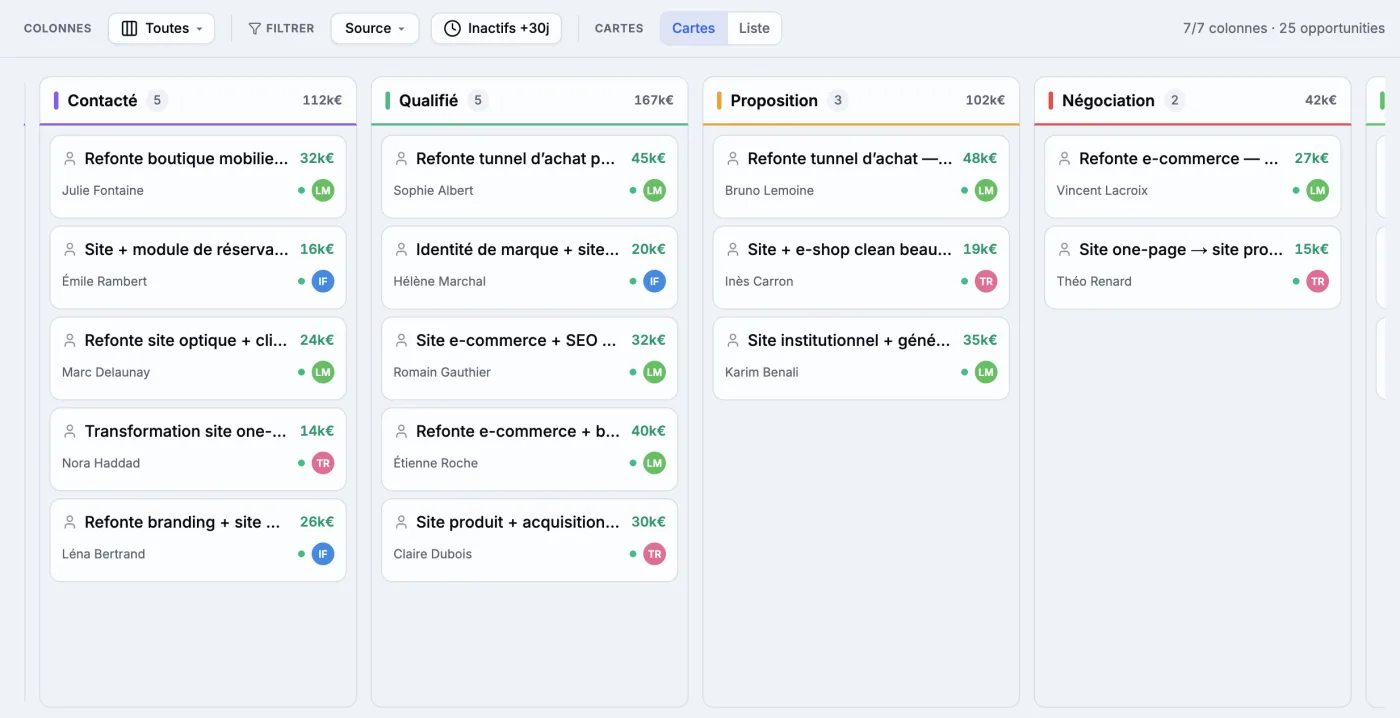Viewport: 1400px width, 718px height.
Task: Click the Proposition column header
Action: click(861, 100)
